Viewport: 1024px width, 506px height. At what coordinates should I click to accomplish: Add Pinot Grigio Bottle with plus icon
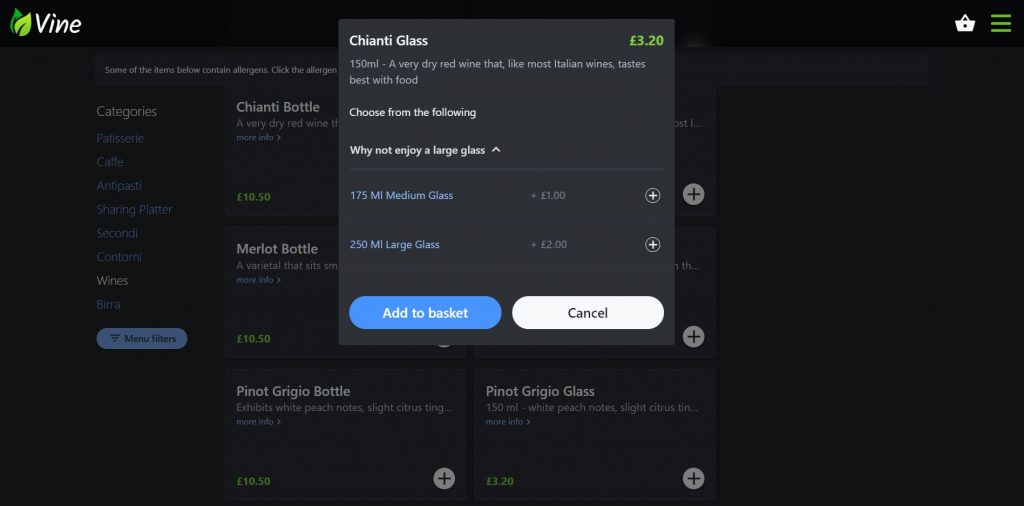(x=444, y=479)
